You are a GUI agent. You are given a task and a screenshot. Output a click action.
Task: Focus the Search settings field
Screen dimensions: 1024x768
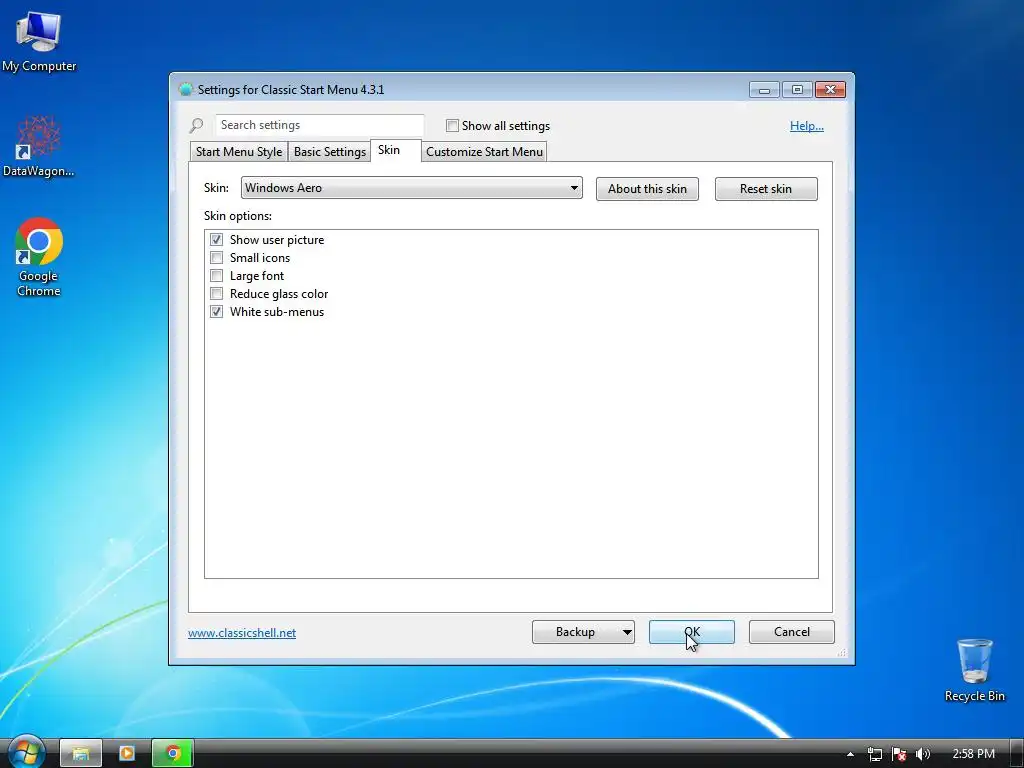pyautogui.click(x=319, y=125)
